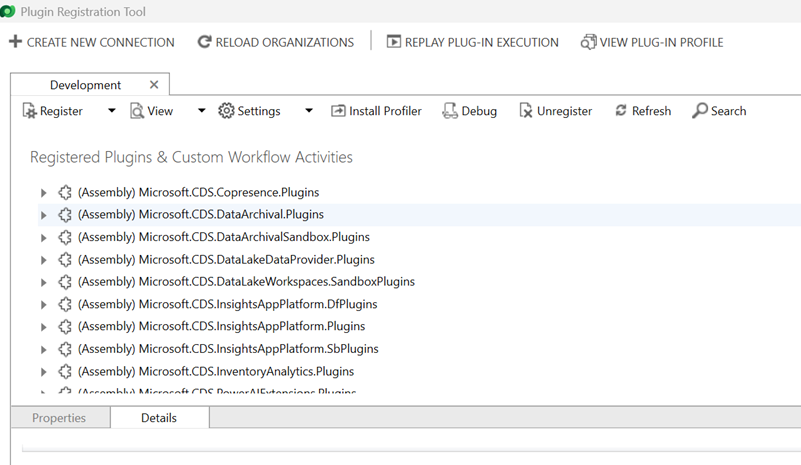
Task: Click the puzzle icon of InsightsAppPlatform.DfPlugins assembly
Action: point(64,304)
